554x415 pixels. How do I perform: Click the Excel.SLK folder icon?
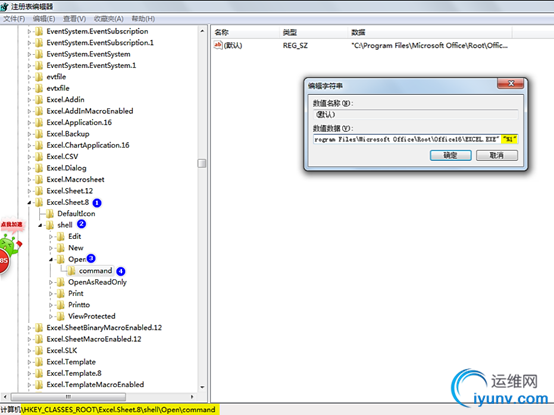click(39, 350)
